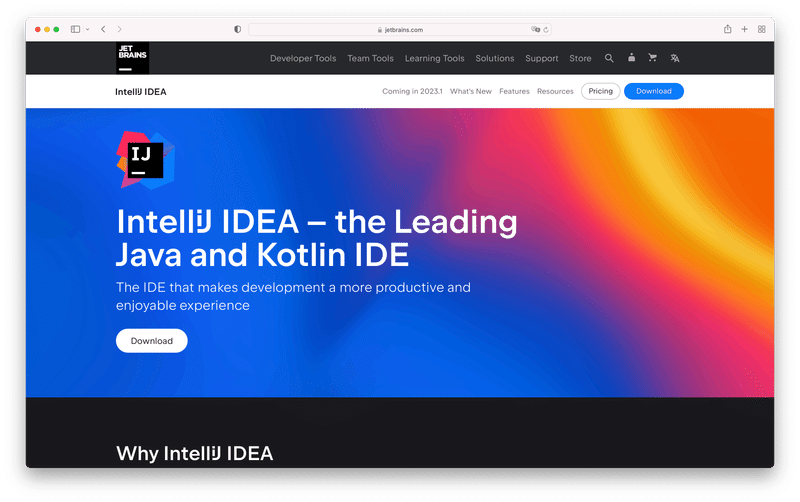This screenshot has width=800, height=502.
Task: Open the Store menu
Action: pyautogui.click(x=581, y=58)
